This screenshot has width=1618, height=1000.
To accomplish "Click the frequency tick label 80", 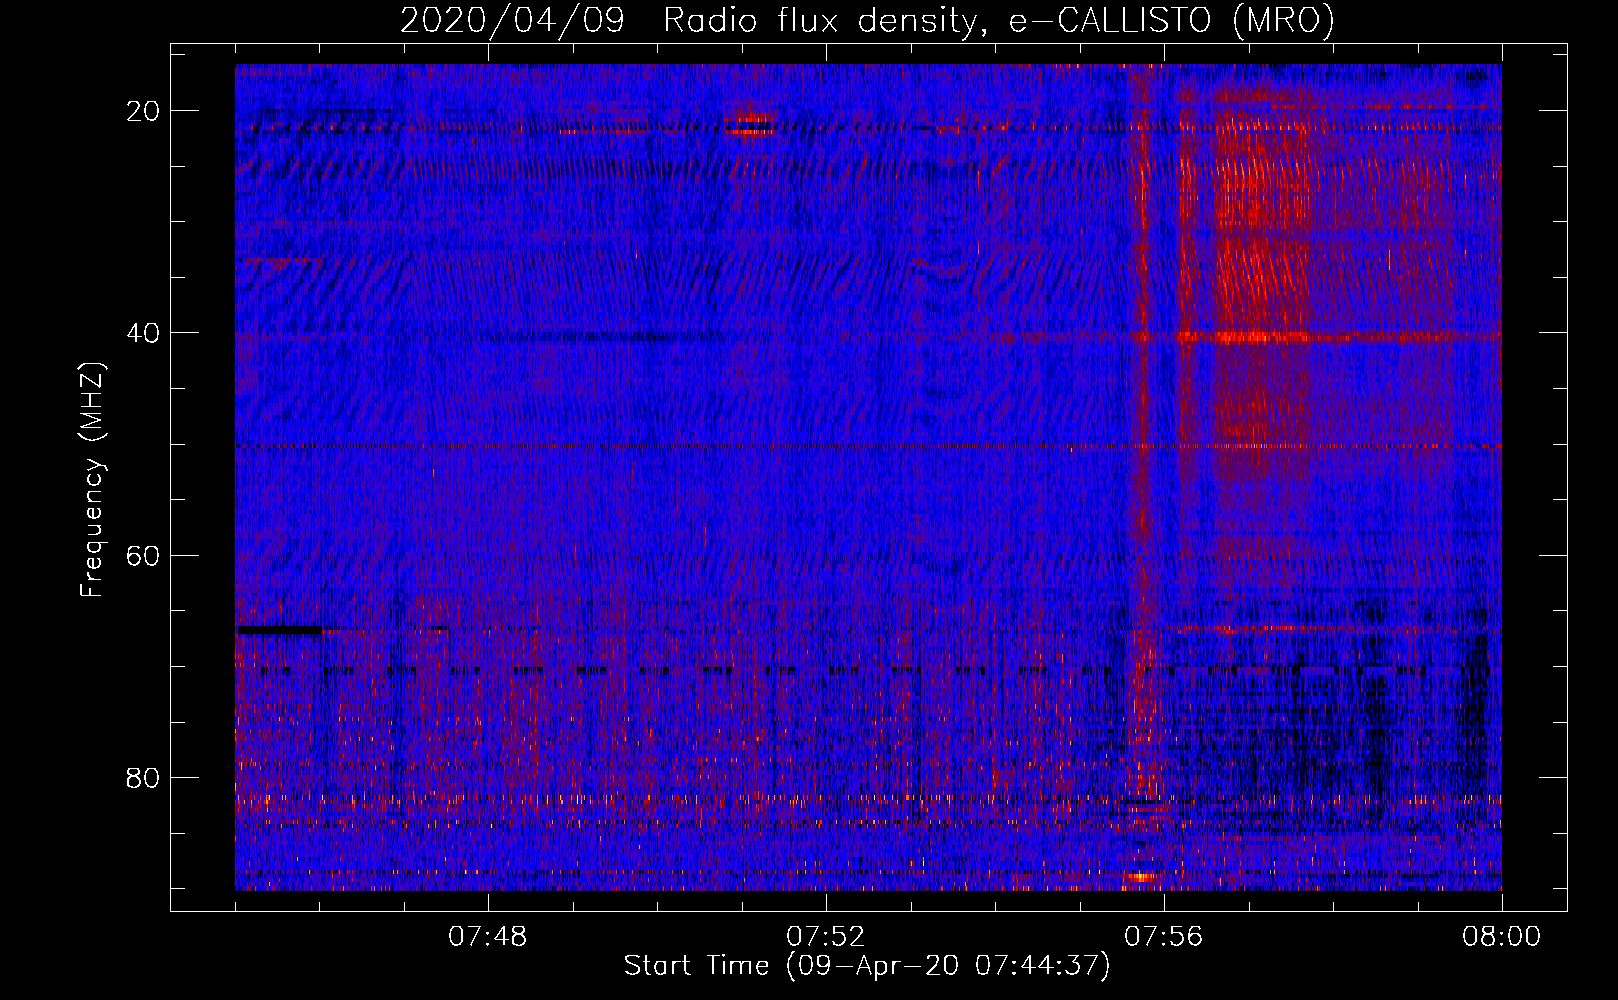I will [144, 777].
